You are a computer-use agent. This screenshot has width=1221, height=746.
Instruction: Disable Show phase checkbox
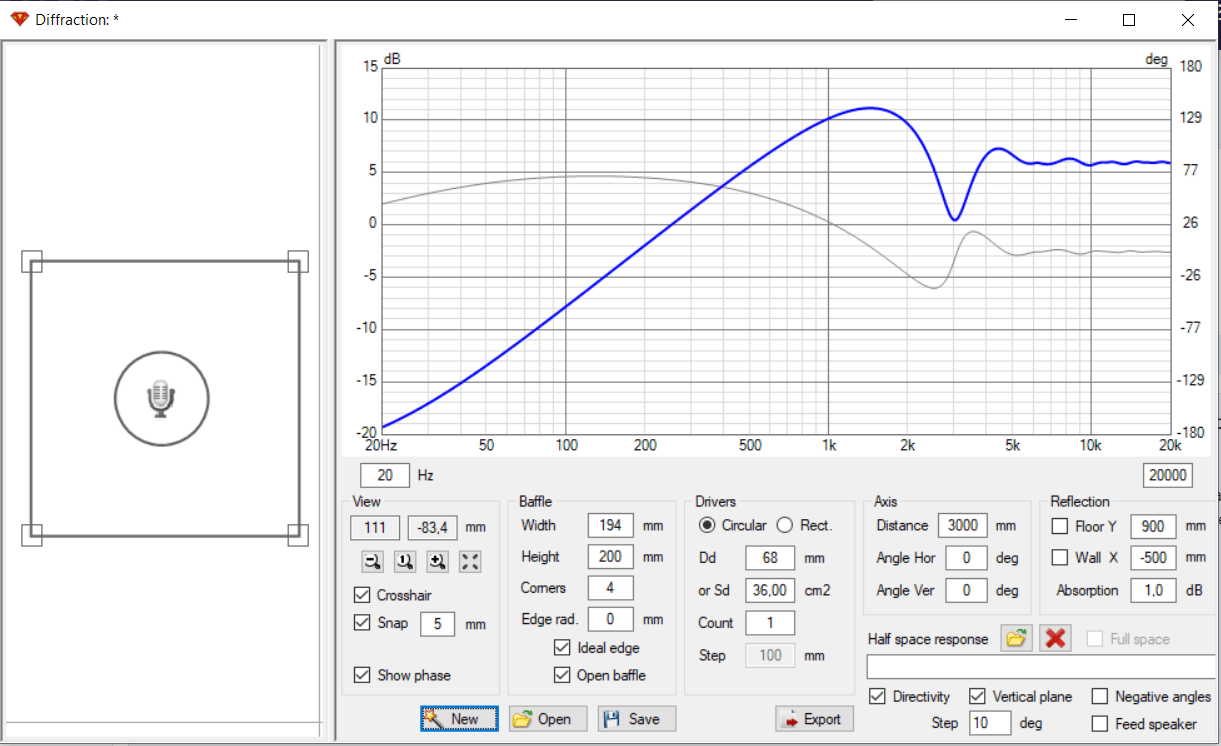[x=362, y=675]
